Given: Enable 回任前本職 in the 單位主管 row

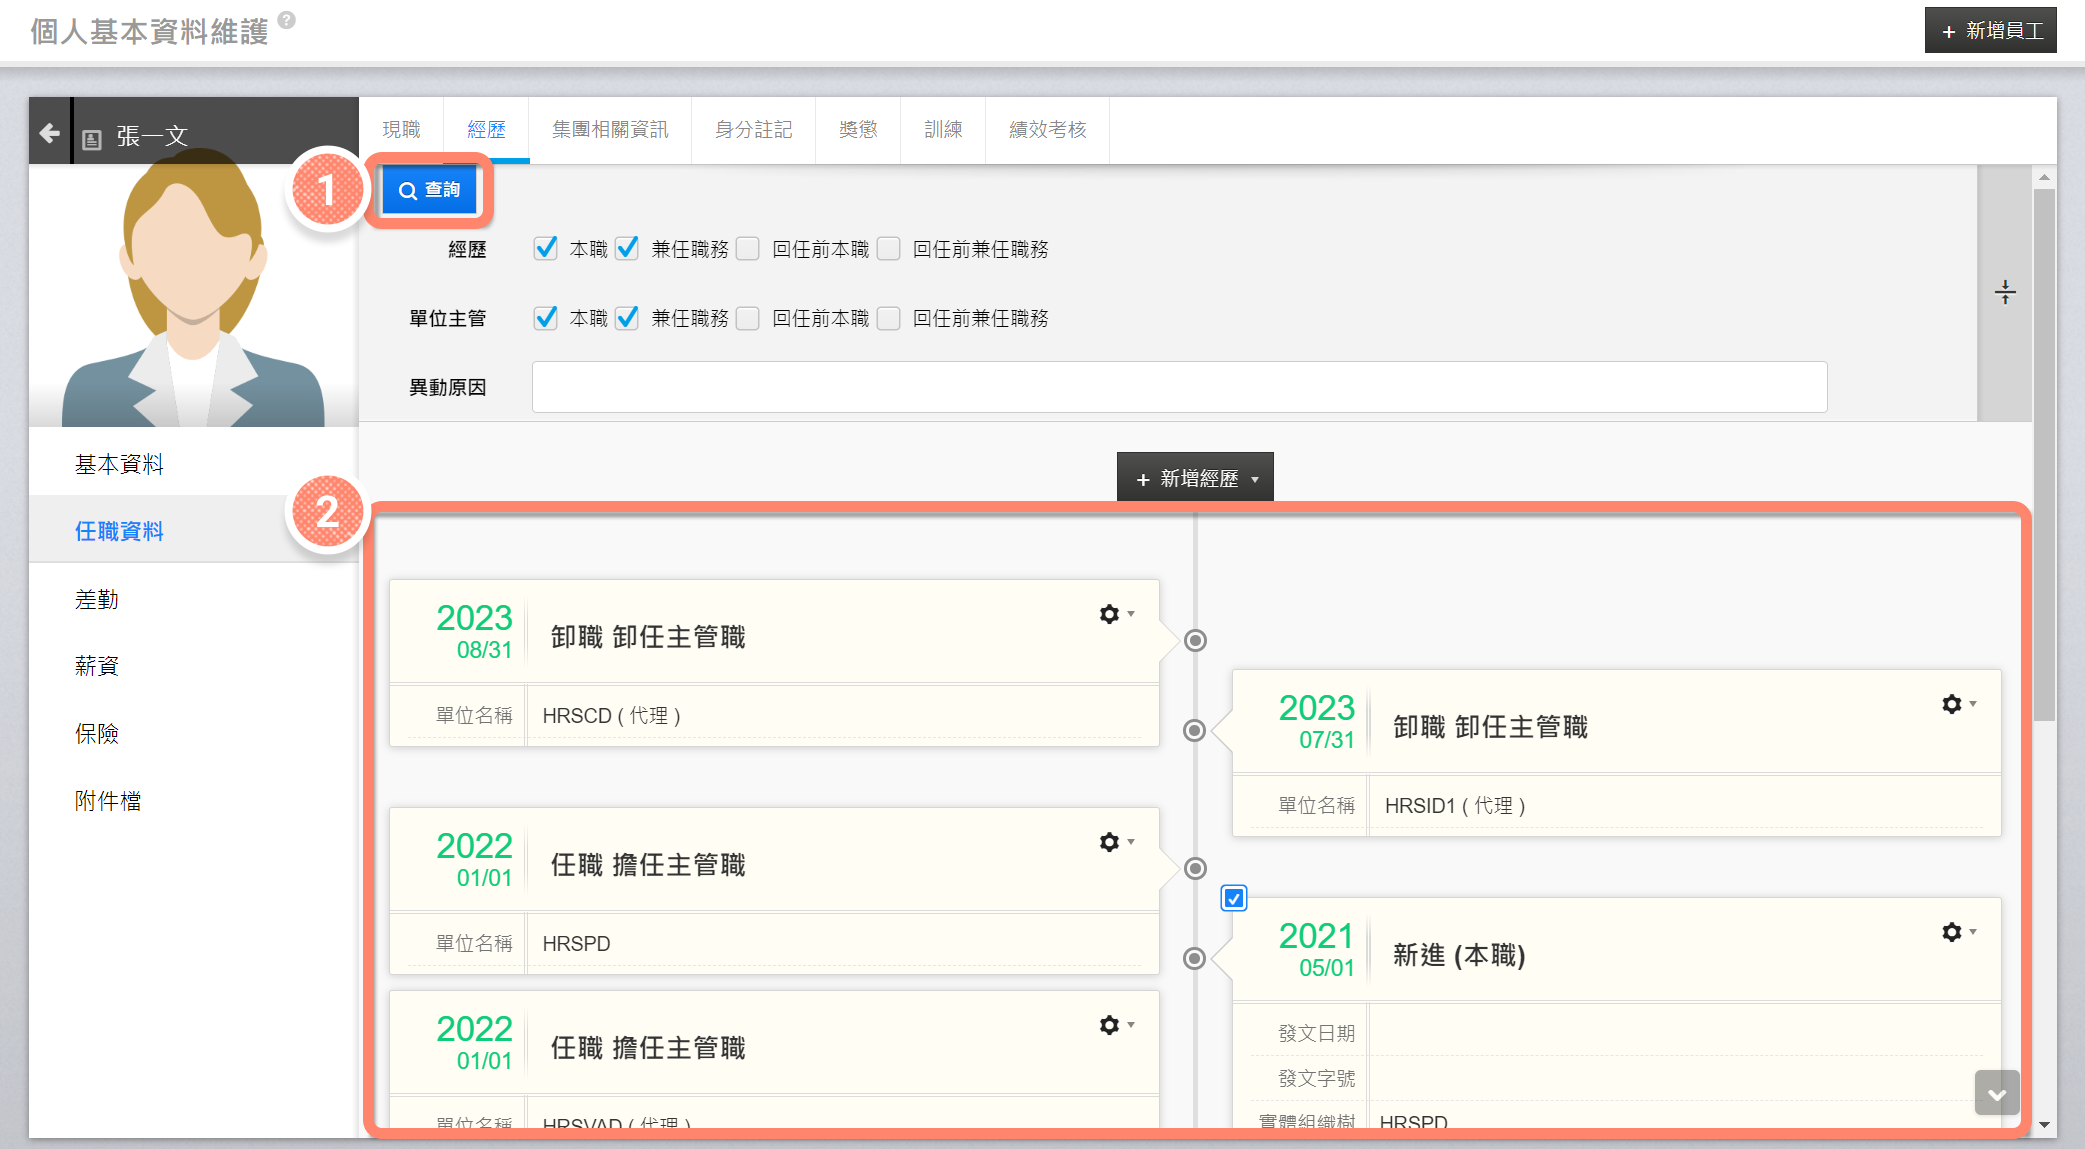Looking at the screenshot, I should pos(748,318).
